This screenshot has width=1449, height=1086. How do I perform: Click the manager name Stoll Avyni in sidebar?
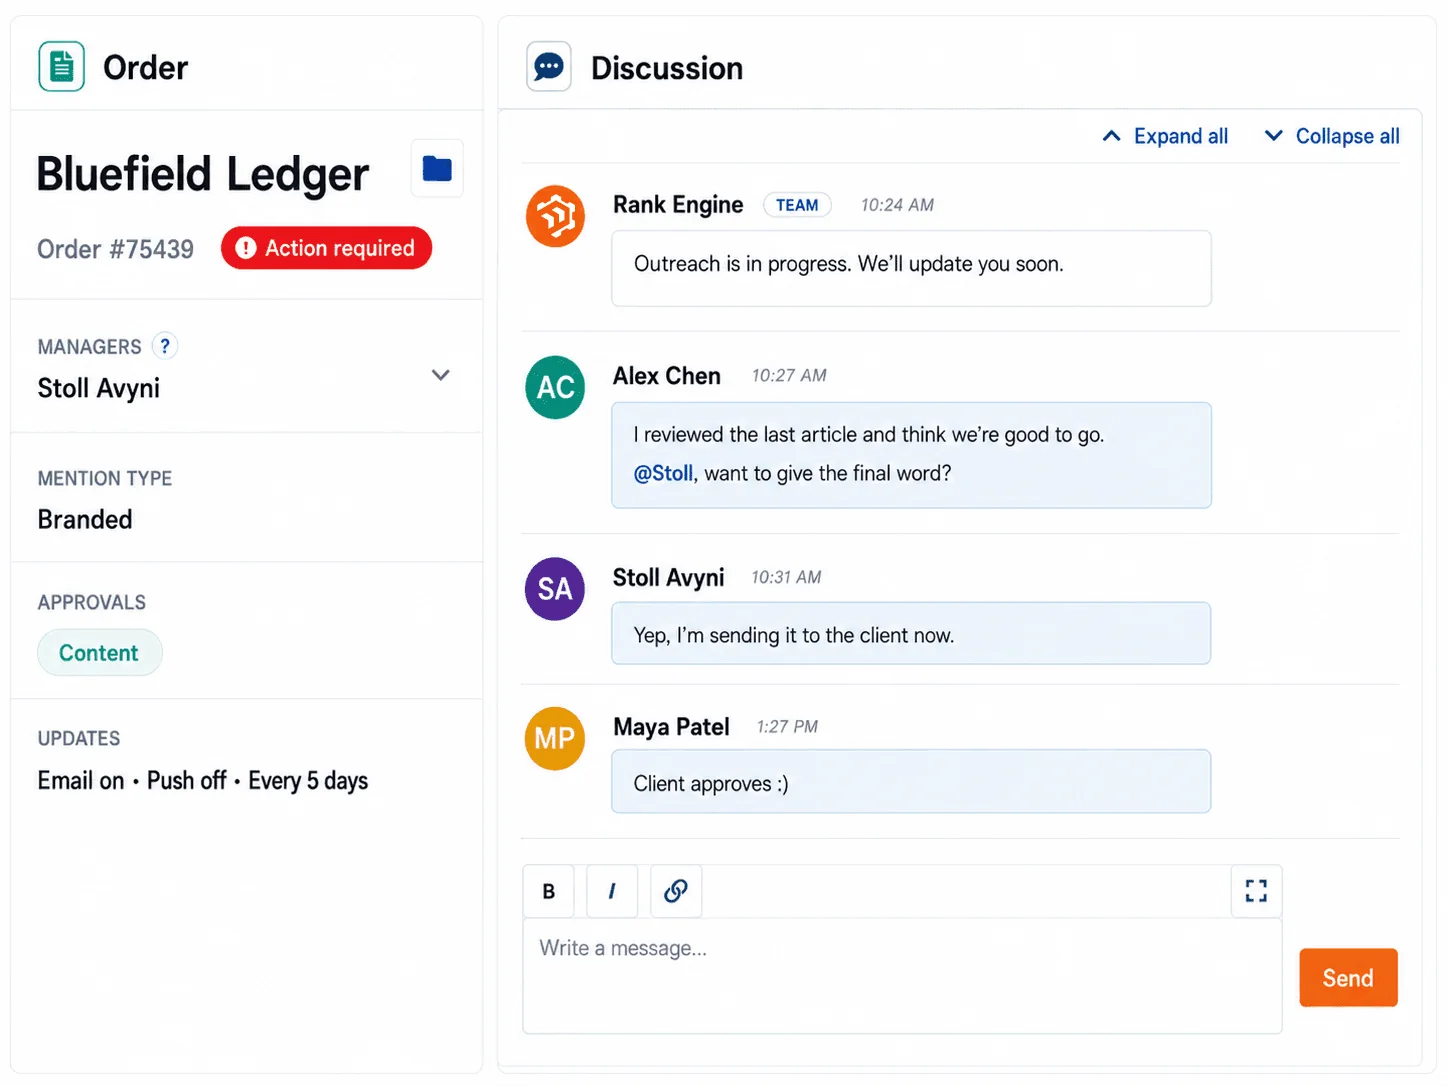[x=99, y=388]
